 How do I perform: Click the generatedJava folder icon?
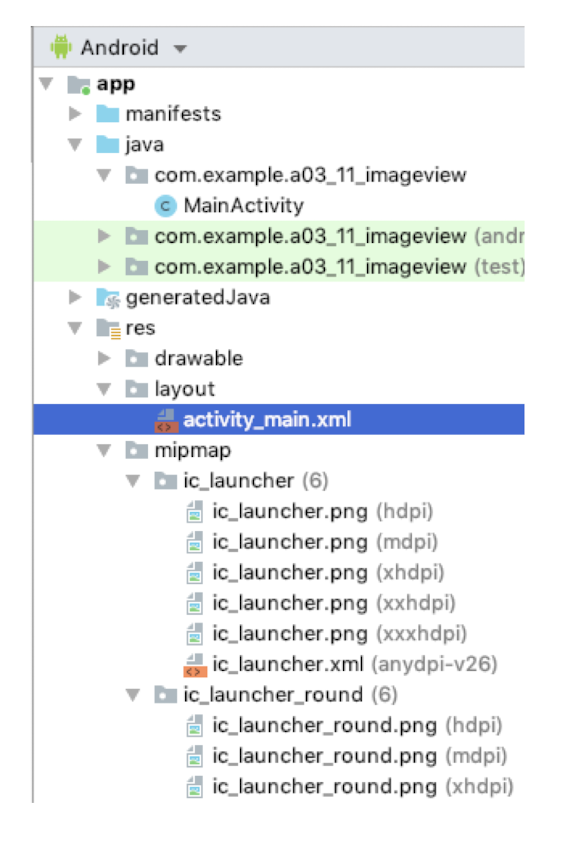108,298
